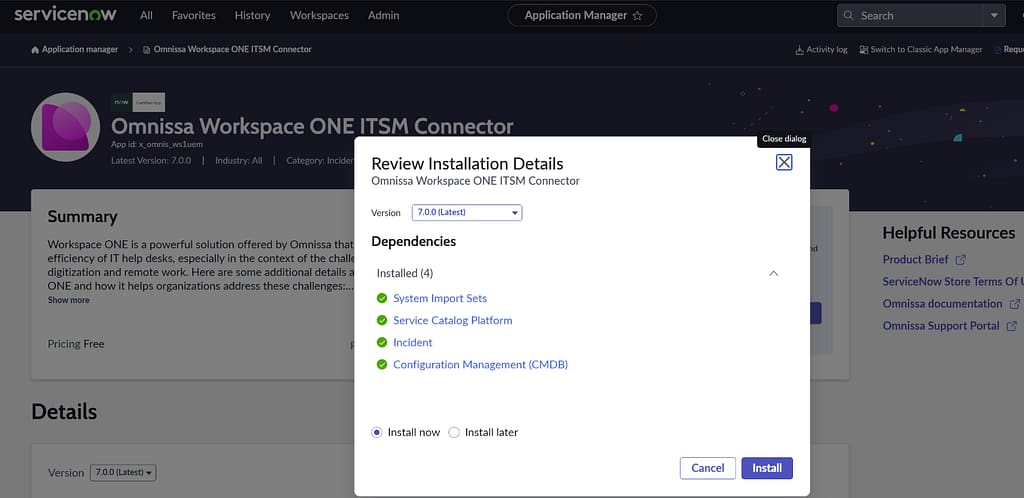Open the All menu

146,15
